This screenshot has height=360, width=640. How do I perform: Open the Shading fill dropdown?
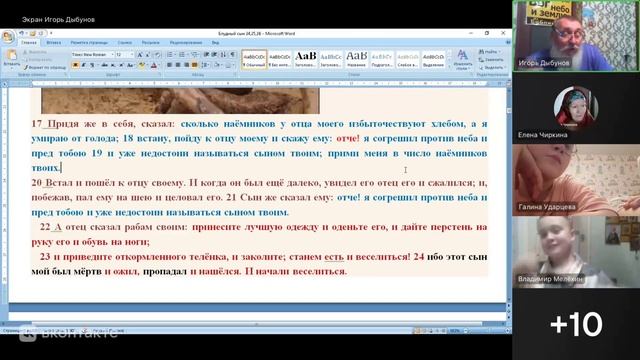[218, 65]
